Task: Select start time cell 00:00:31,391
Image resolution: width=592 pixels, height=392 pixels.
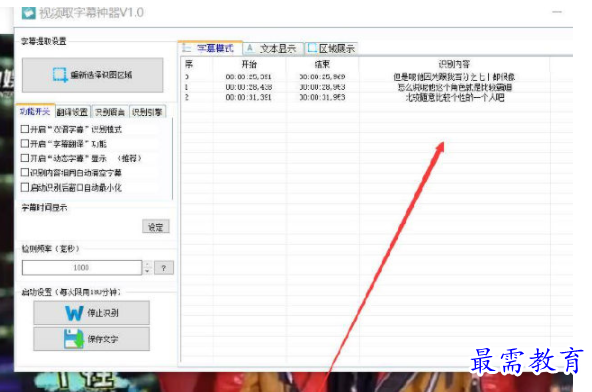Action: pos(248,97)
